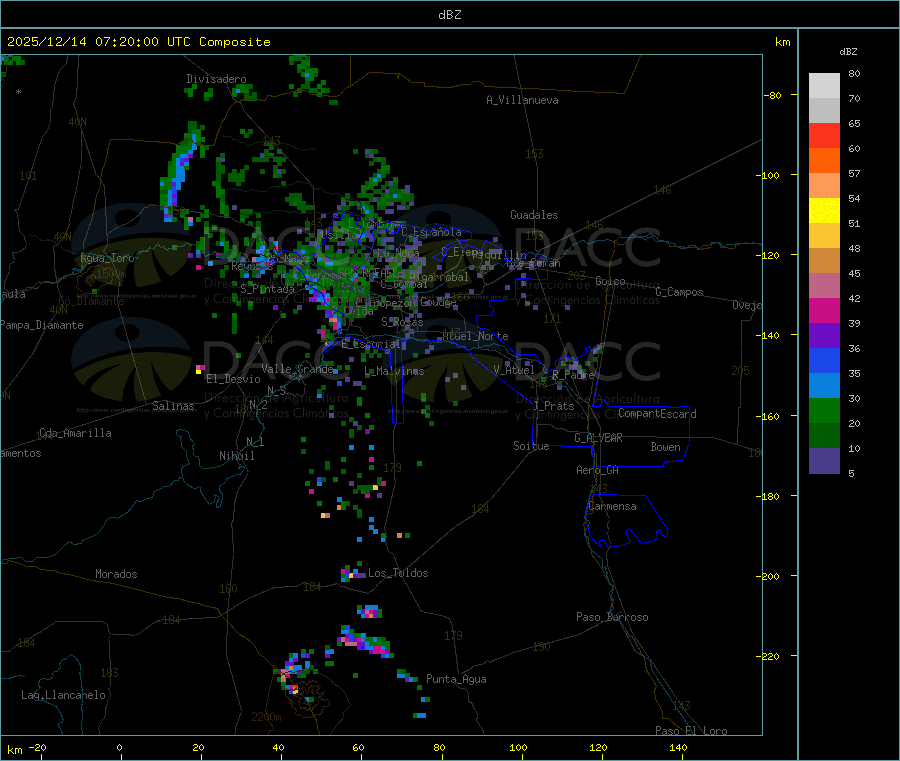
Task: Click the dBZ title at top
Action: [x=449, y=15]
